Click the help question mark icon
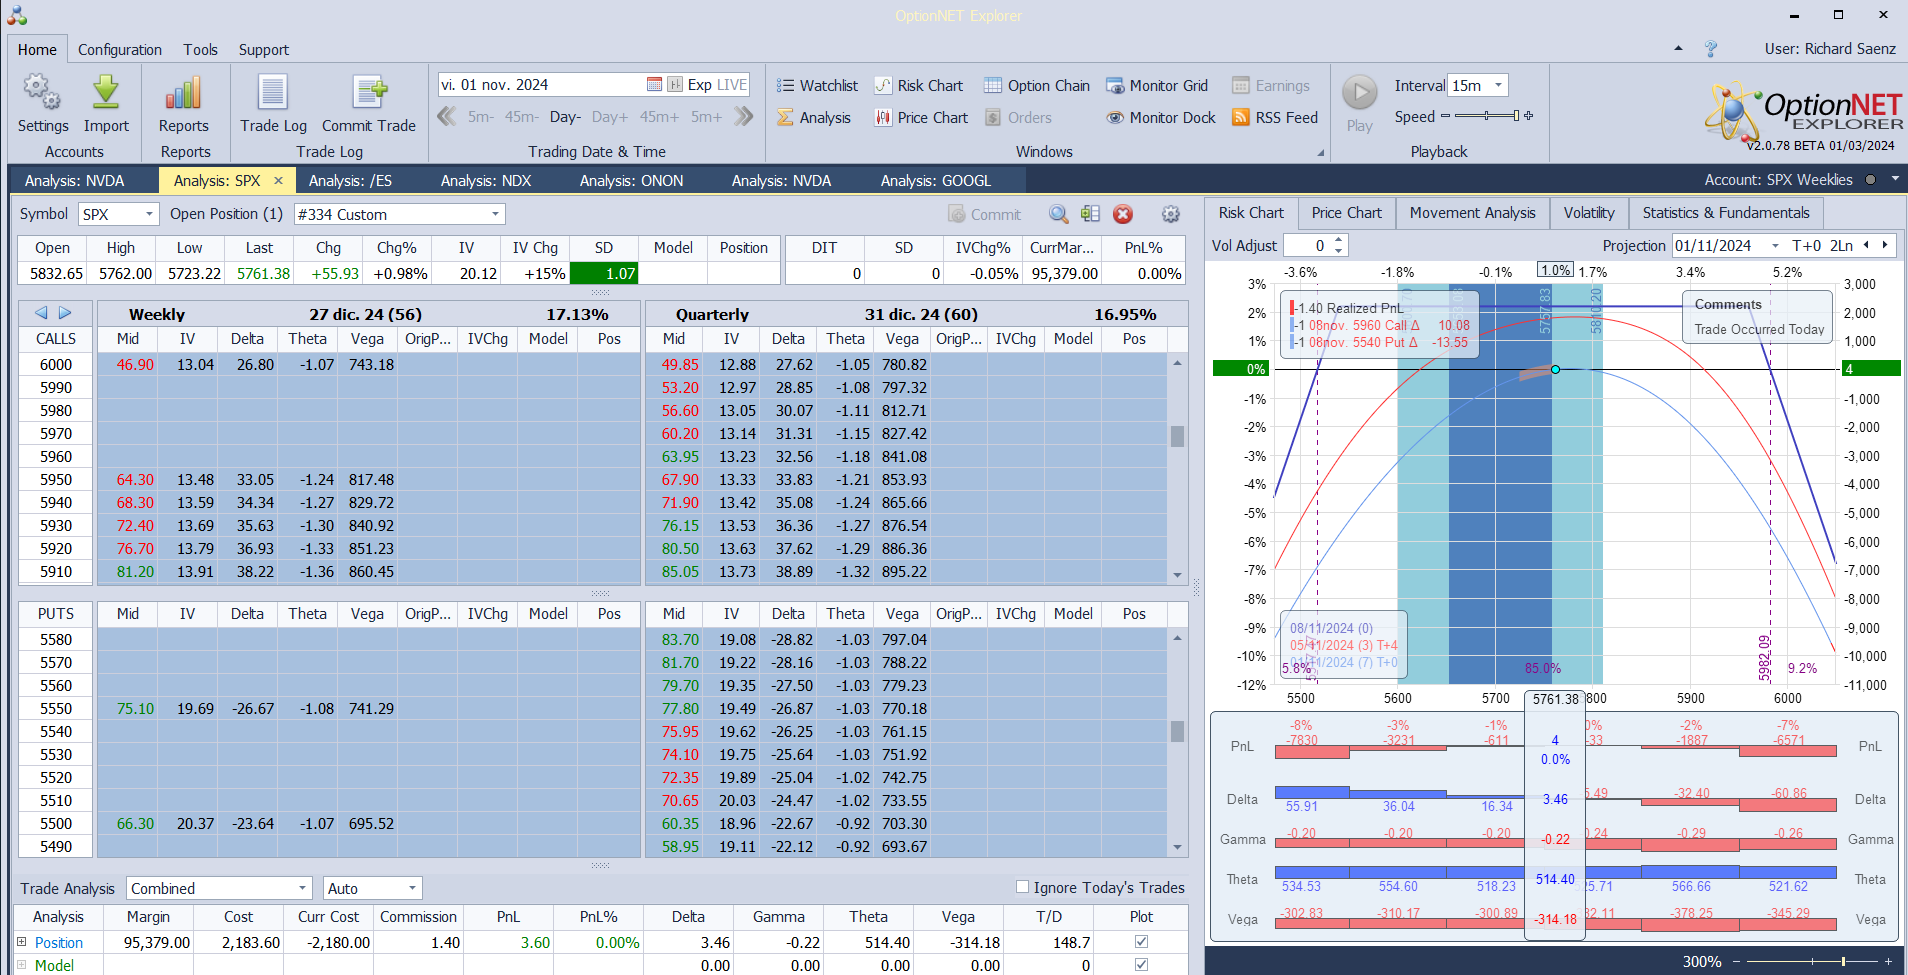 click(x=1711, y=49)
